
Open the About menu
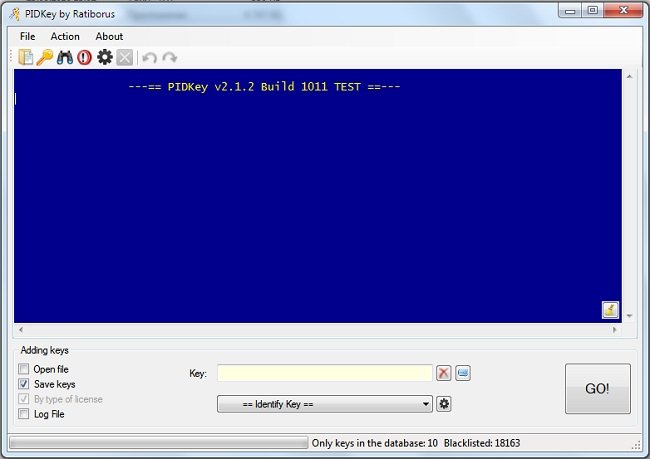point(109,36)
